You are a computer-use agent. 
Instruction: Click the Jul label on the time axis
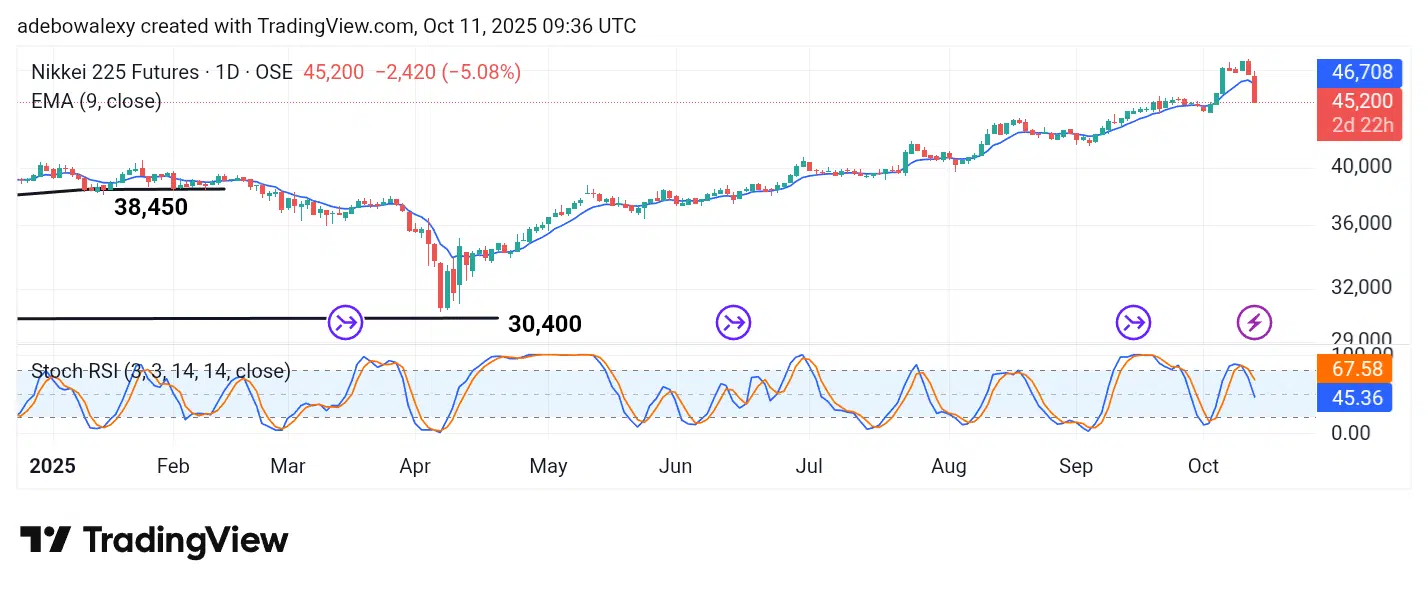809,467
